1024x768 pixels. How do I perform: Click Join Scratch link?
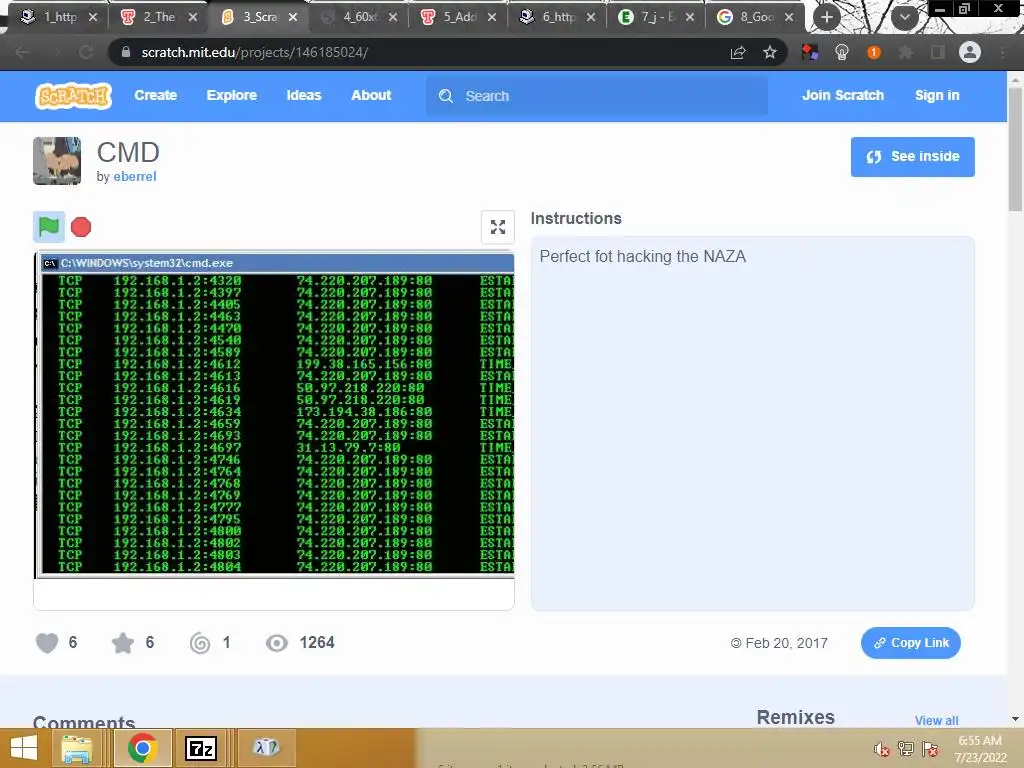coord(842,95)
